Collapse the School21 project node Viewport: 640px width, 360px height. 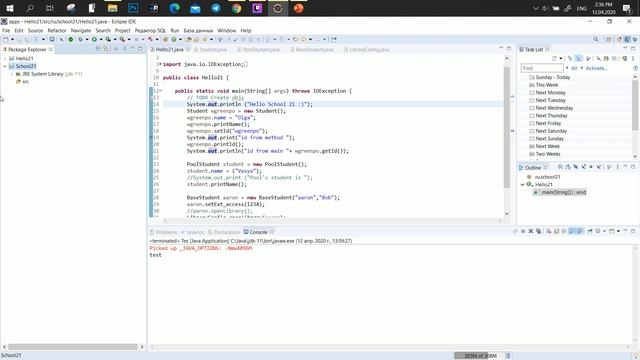pyautogui.click(x=5, y=66)
